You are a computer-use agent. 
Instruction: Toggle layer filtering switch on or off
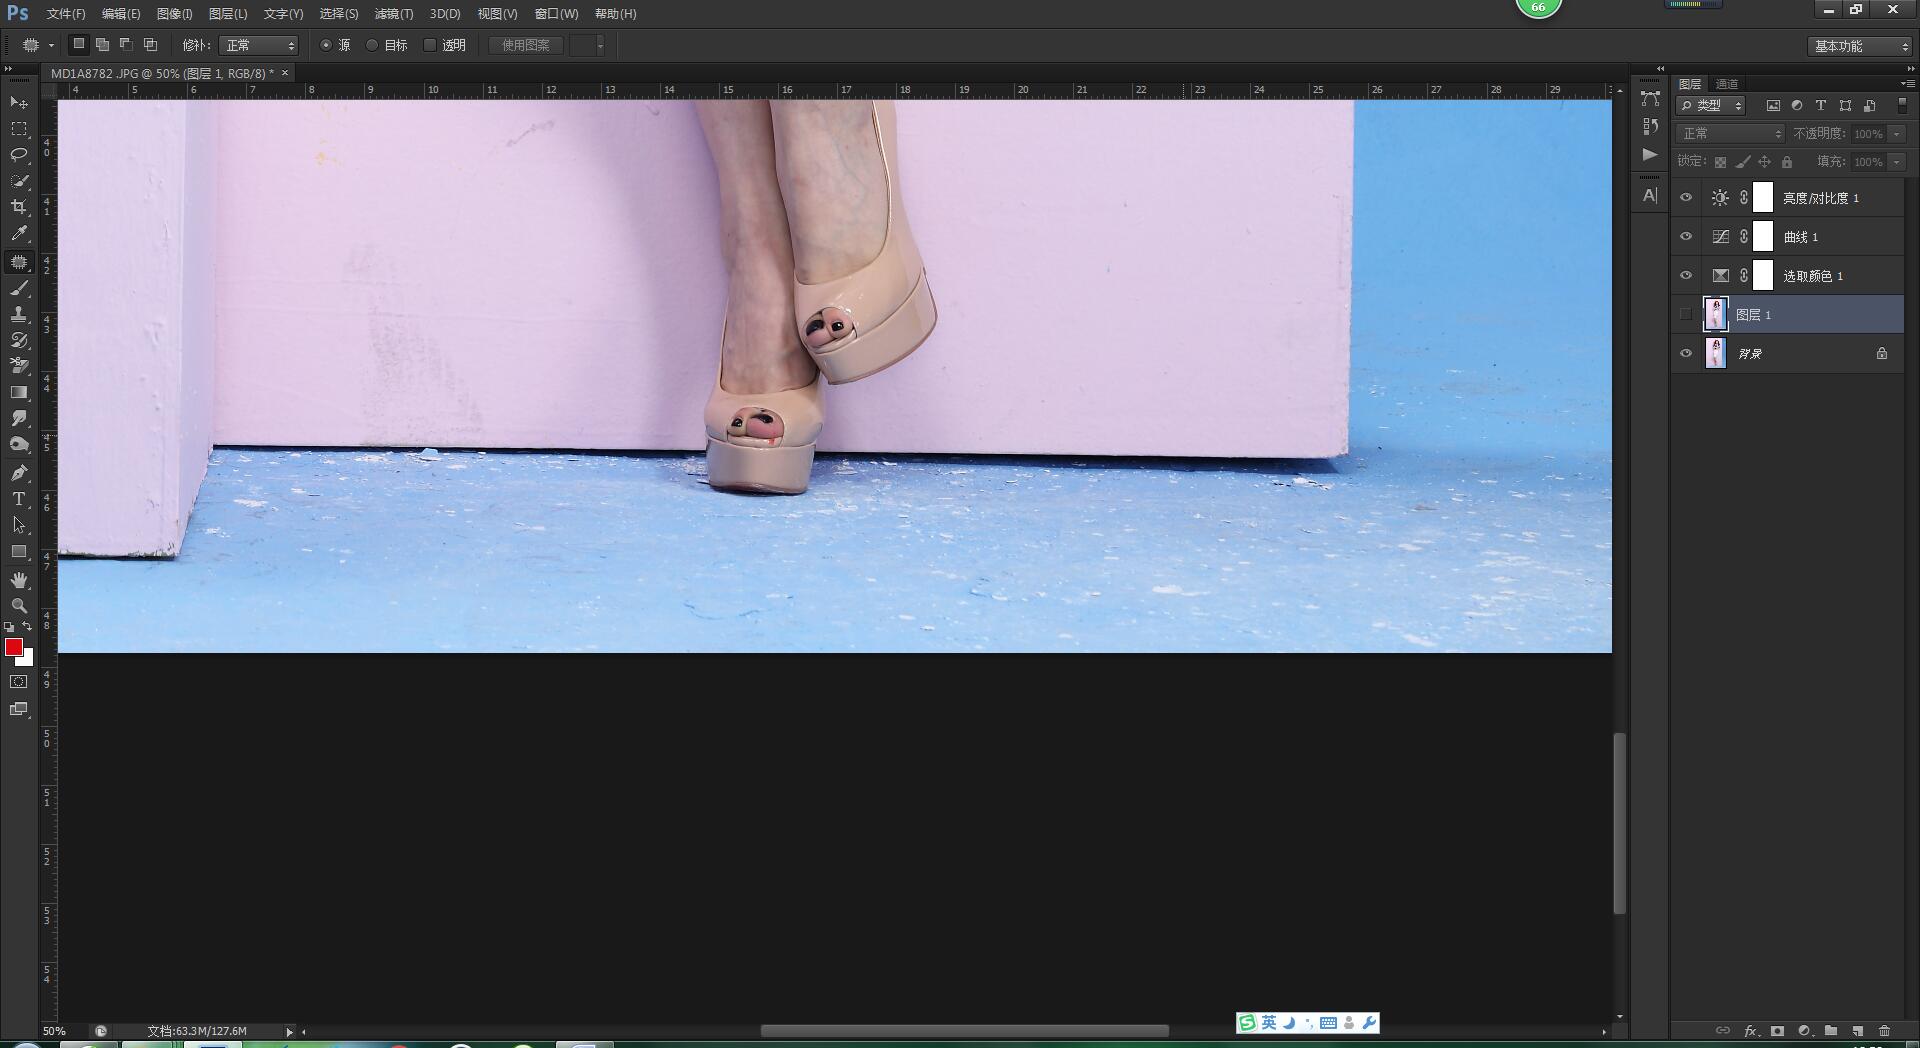pyautogui.click(x=1902, y=104)
